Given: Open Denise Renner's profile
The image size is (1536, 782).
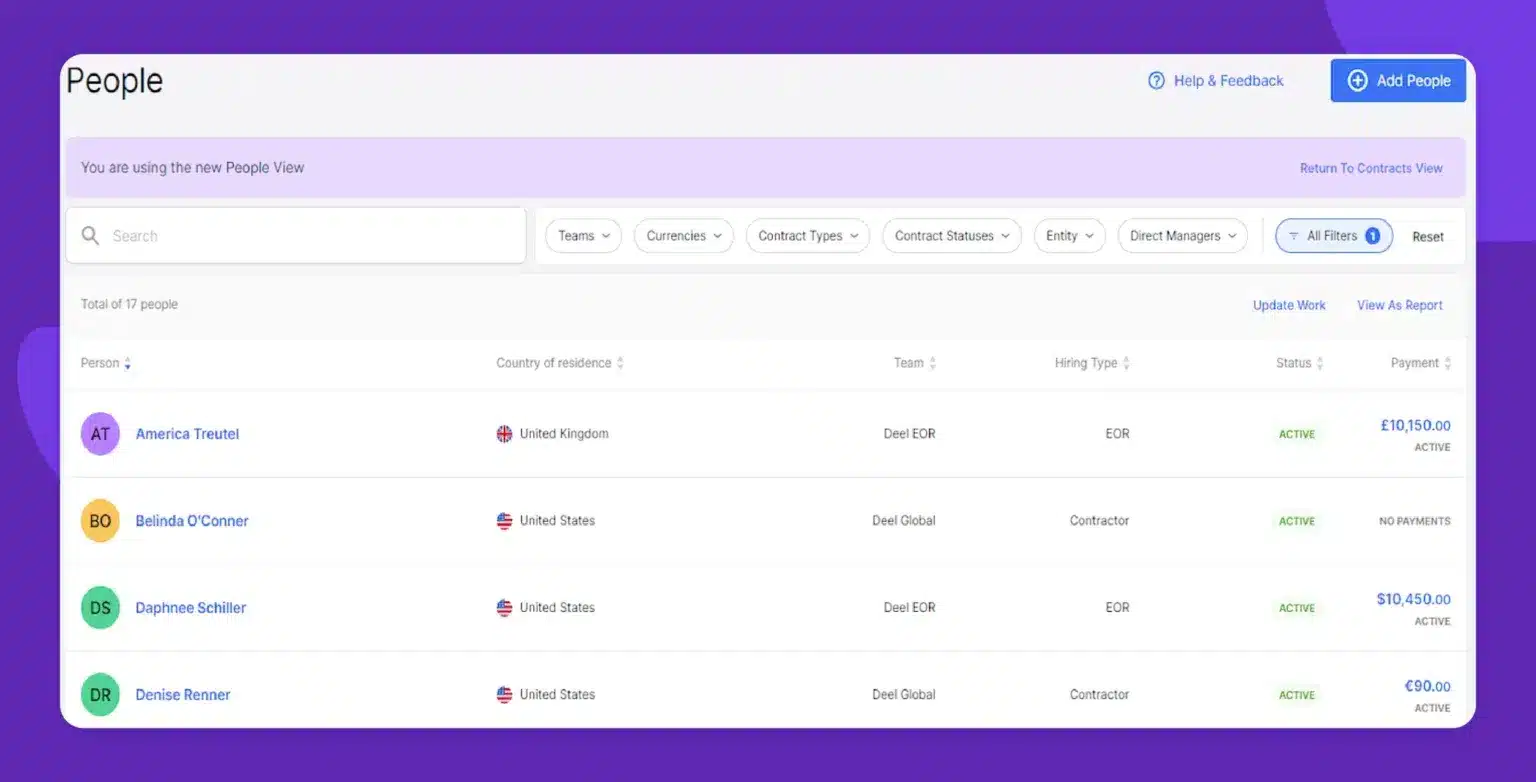Looking at the screenshot, I should (x=183, y=695).
